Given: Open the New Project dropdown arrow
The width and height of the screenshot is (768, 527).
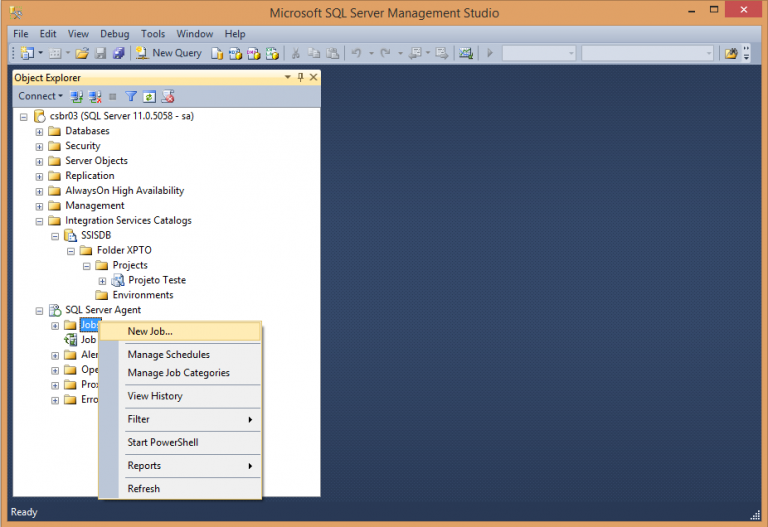Looking at the screenshot, I should (x=41, y=53).
